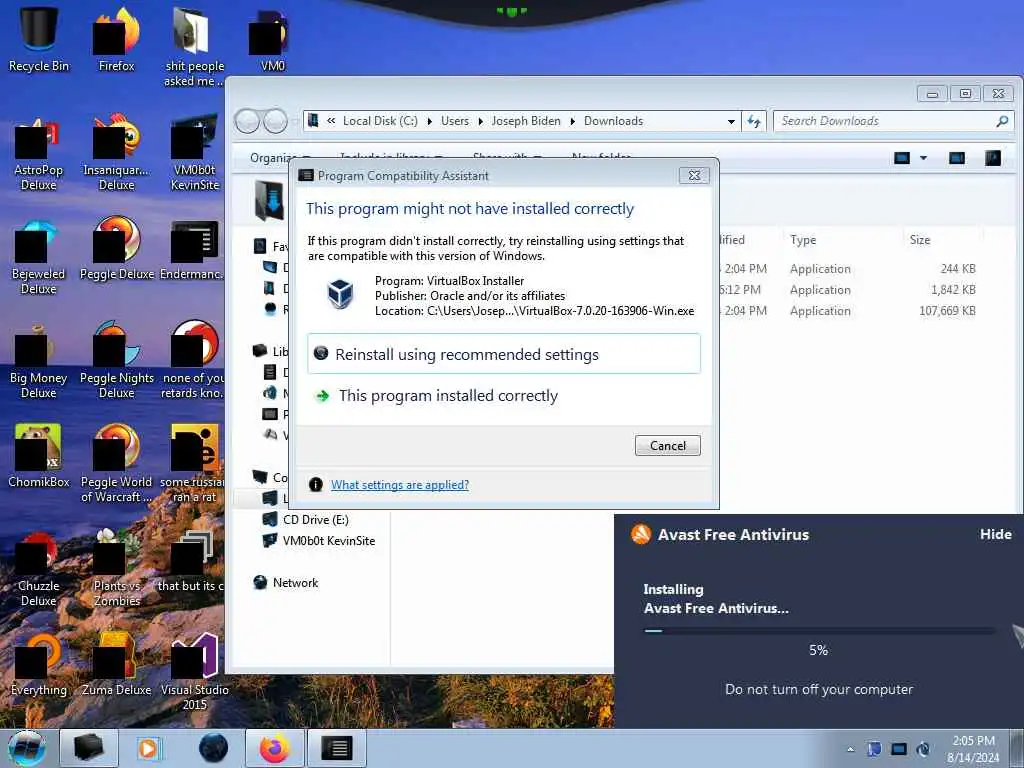
Task: Cancel the Program Compatibility Assistant dialog
Action: point(667,445)
